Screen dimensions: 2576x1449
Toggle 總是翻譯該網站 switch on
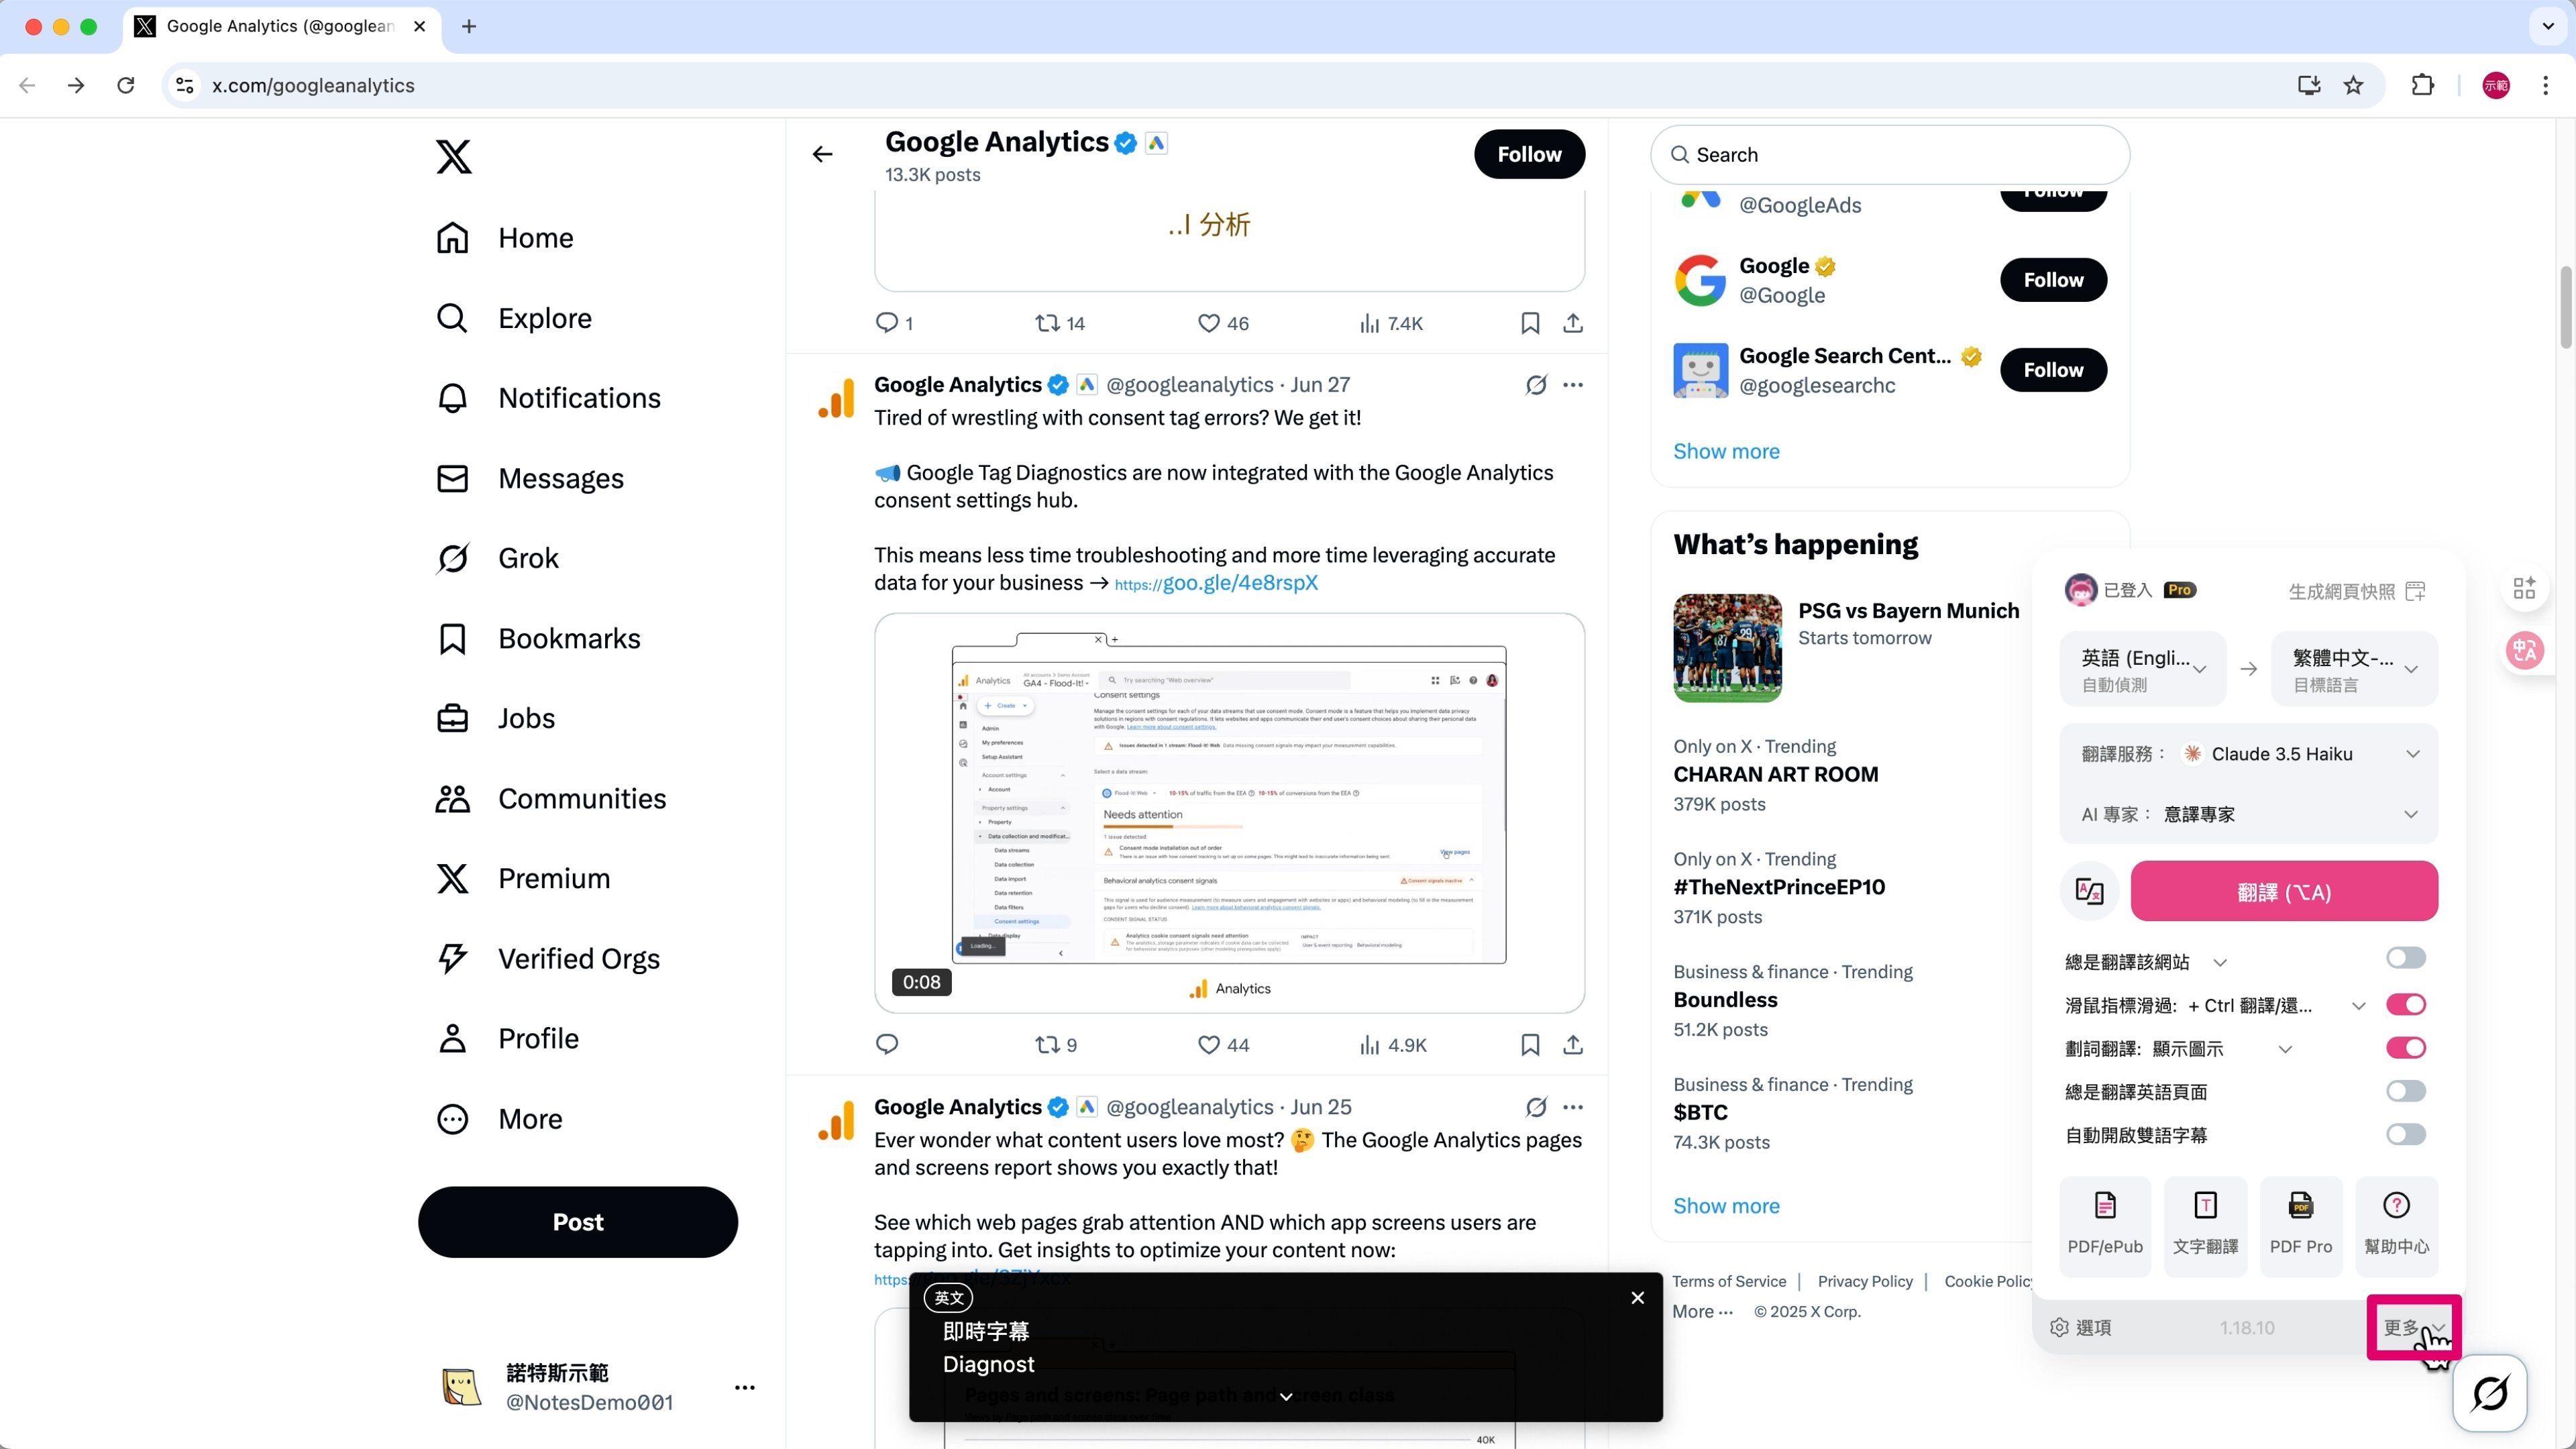tap(2405, 958)
